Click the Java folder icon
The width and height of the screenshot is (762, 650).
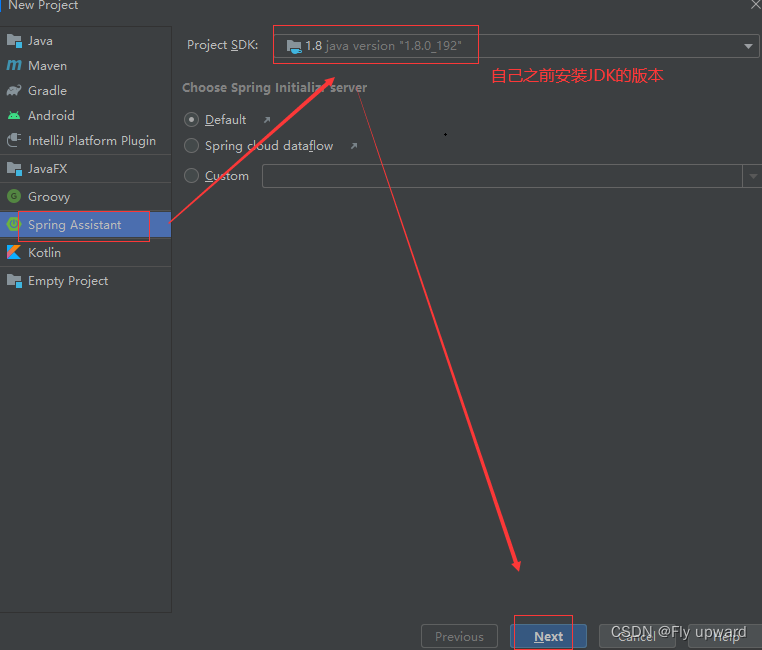click(x=14, y=41)
